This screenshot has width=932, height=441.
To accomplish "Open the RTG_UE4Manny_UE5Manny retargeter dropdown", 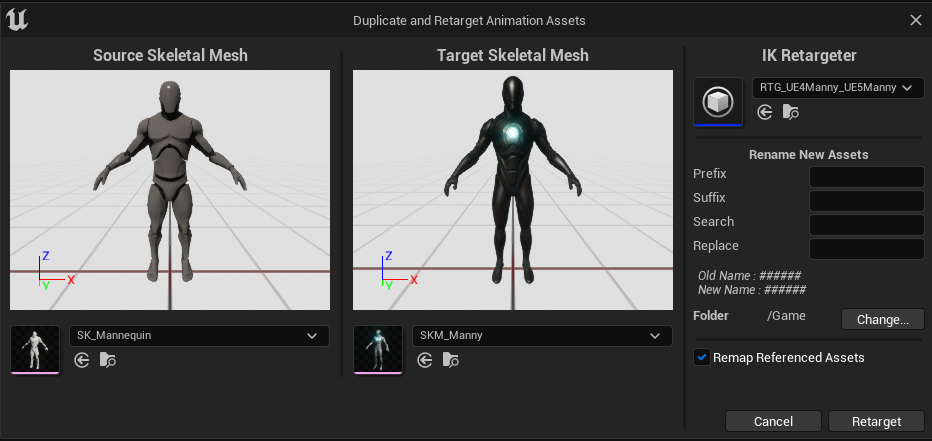I will click(838, 88).
